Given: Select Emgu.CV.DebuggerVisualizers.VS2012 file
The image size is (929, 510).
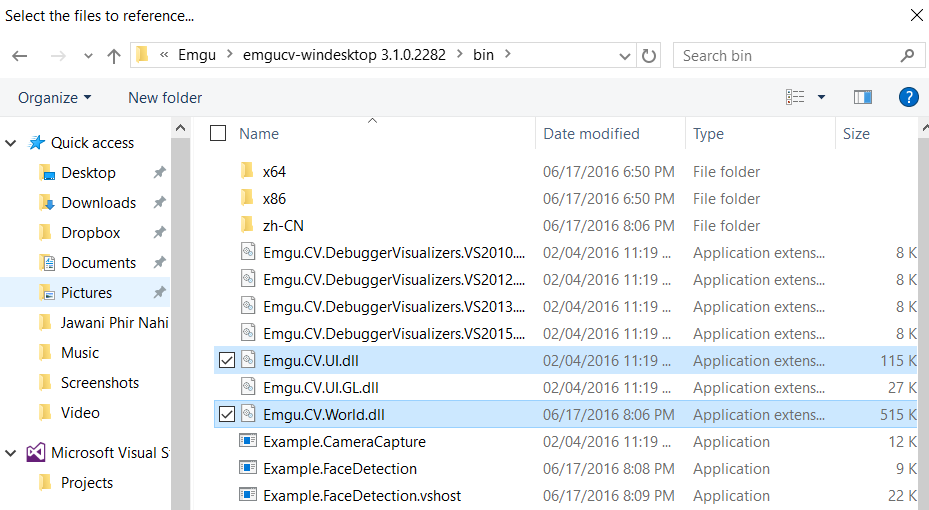Looking at the screenshot, I should click(x=393, y=280).
